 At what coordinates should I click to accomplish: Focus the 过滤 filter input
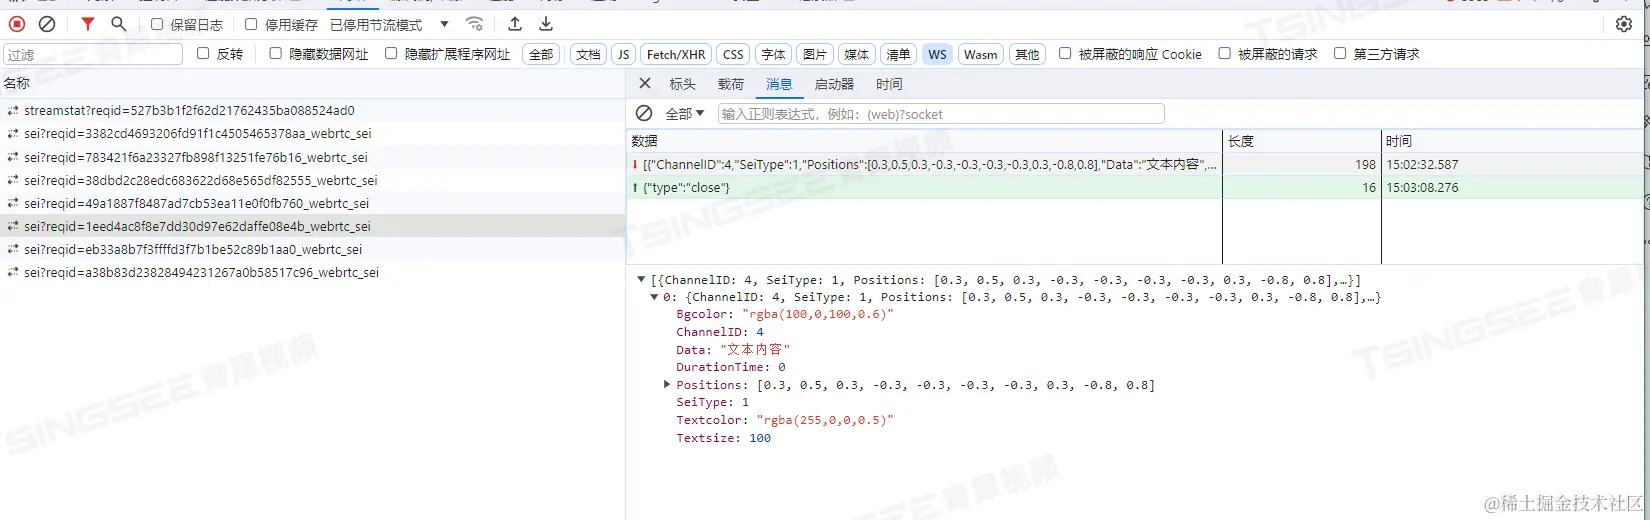pyautogui.click(x=93, y=54)
